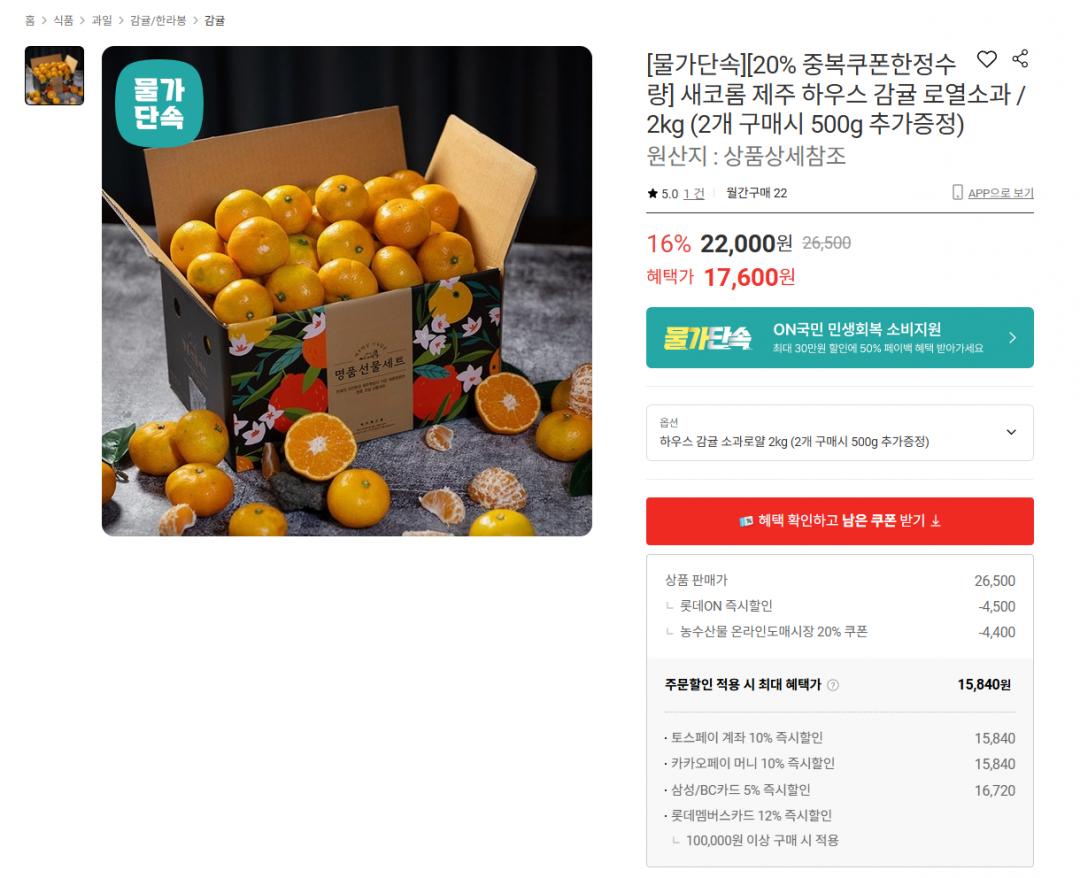1080x878 pixels.
Task: Click the question mark help icon beside 최대 혜택가
Action: pos(833,684)
